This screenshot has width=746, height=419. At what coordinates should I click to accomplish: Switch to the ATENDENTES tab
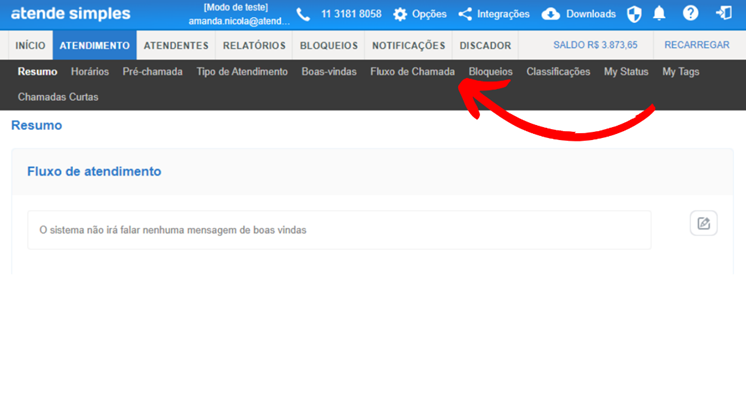[x=176, y=45]
